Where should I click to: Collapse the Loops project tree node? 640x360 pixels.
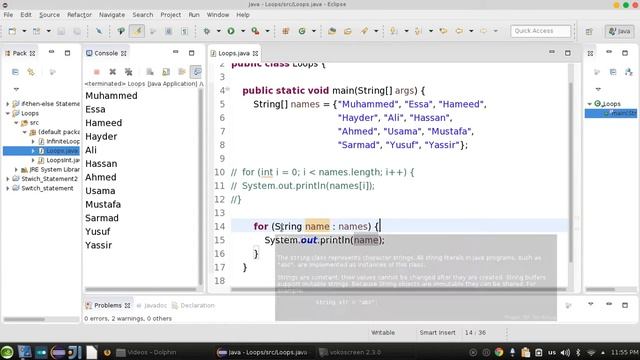click(8, 113)
